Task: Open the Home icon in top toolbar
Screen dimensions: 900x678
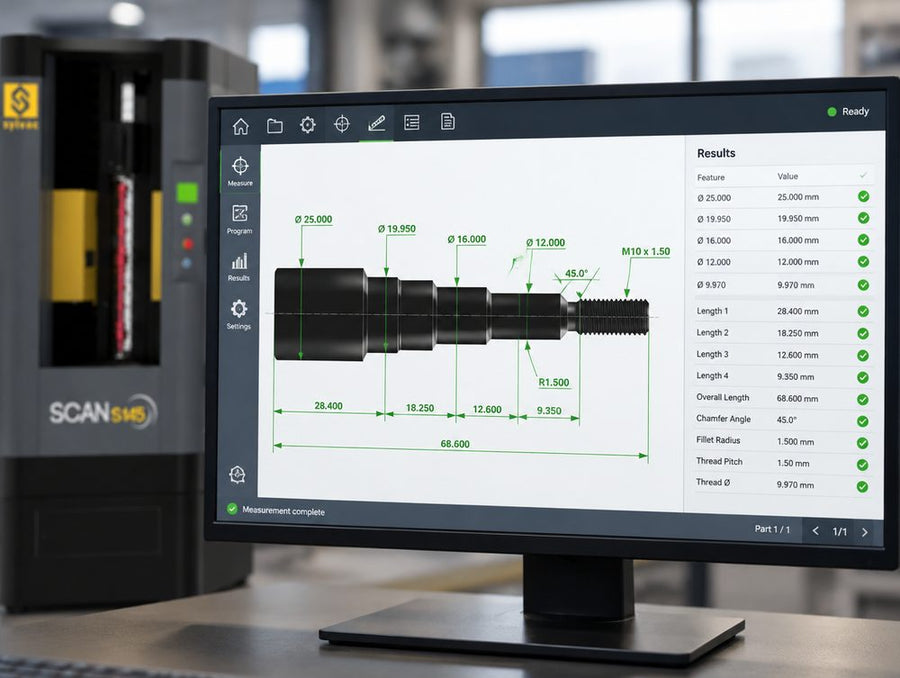Action: coord(240,126)
